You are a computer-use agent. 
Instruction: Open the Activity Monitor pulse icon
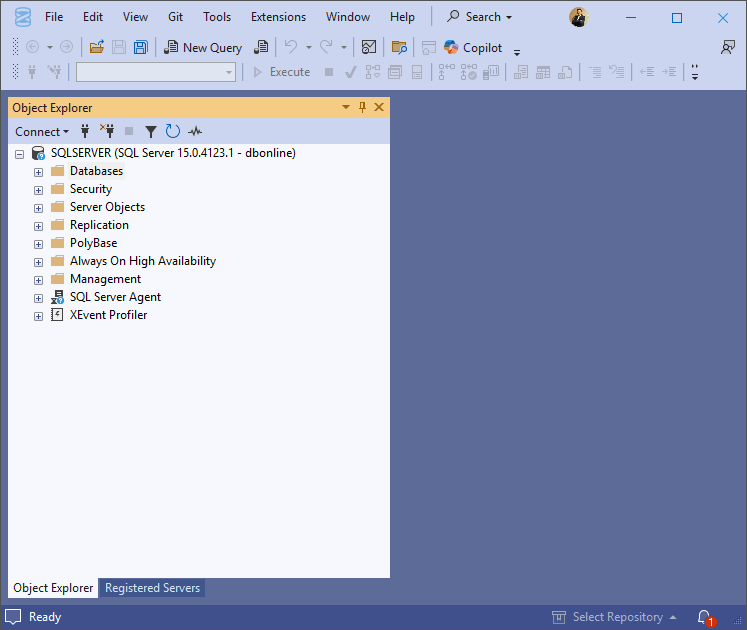click(x=195, y=132)
